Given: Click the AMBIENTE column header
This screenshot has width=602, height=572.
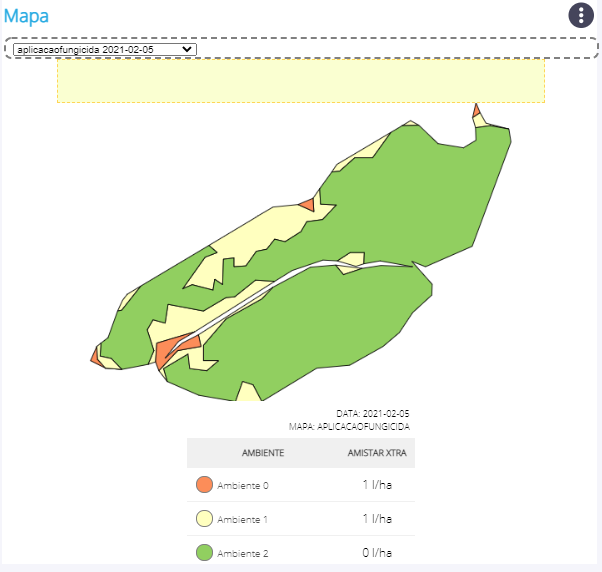Looking at the screenshot, I should 263,453.
